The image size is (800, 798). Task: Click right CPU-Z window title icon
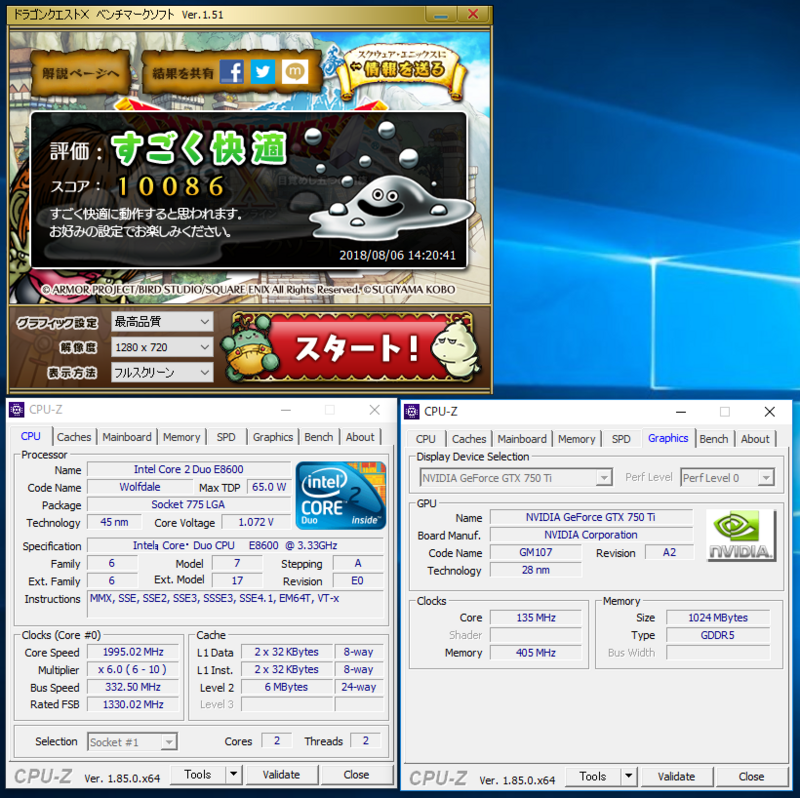[x=411, y=411]
